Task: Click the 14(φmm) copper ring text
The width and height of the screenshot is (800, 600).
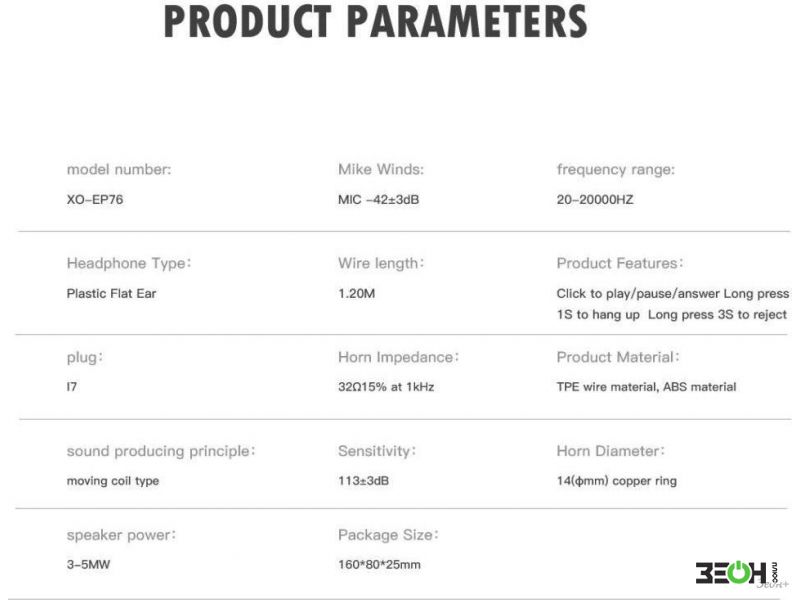Action: tap(617, 481)
